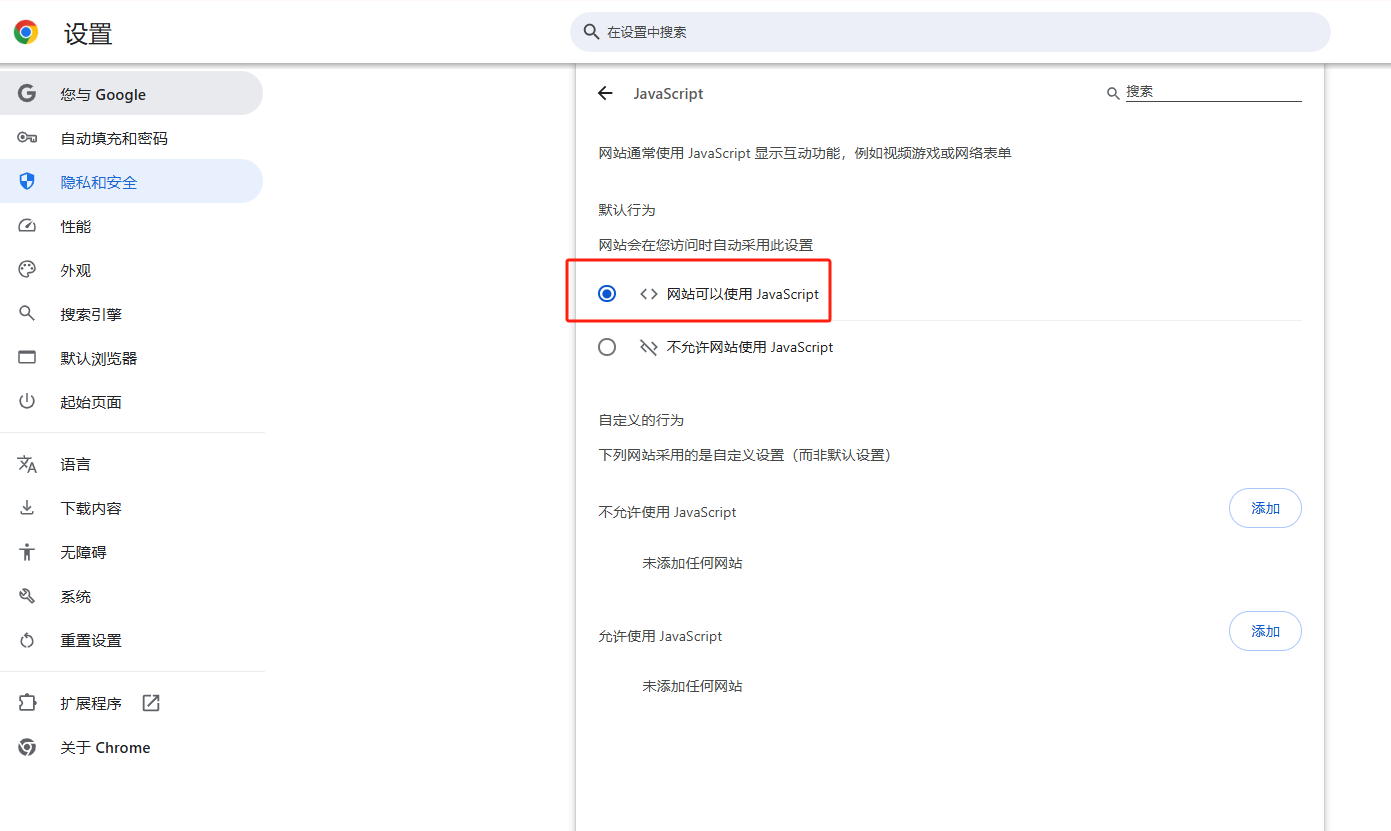
Task: Click the crossed-out code icon beside 不允许网站使用 JavaScript
Action: pos(649,347)
